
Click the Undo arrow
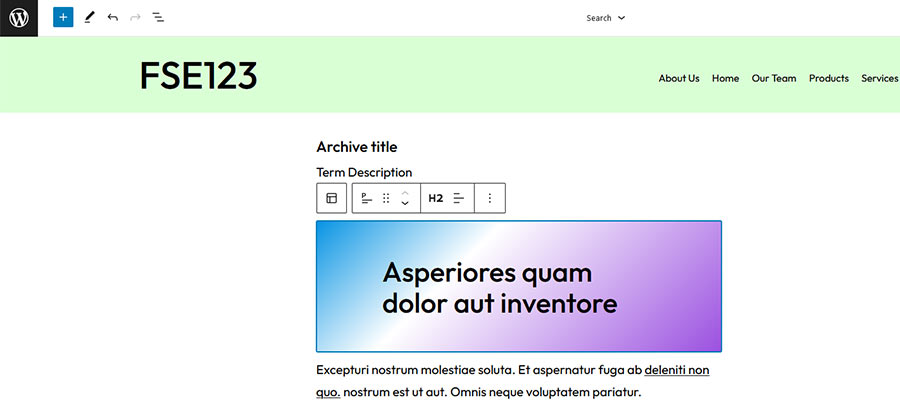pos(112,18)
